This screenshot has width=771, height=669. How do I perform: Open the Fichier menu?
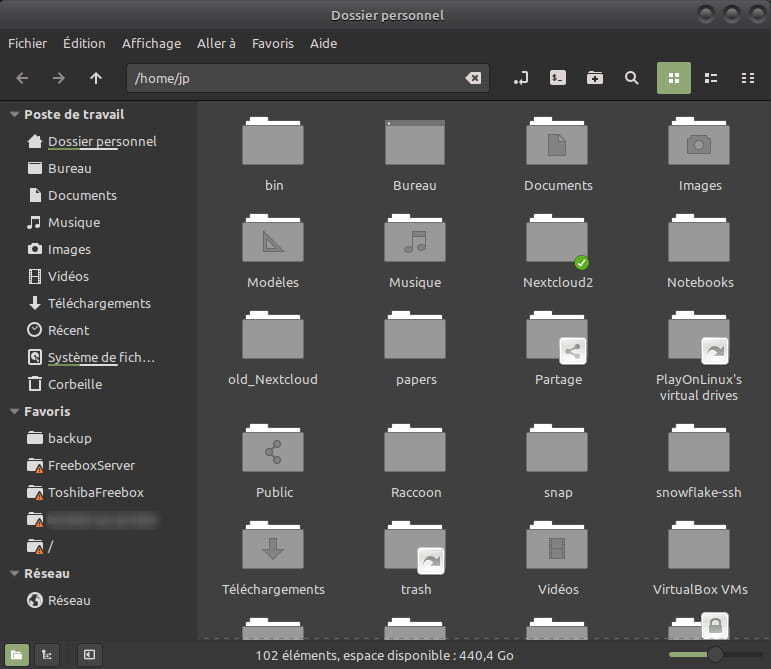(28, 43)
